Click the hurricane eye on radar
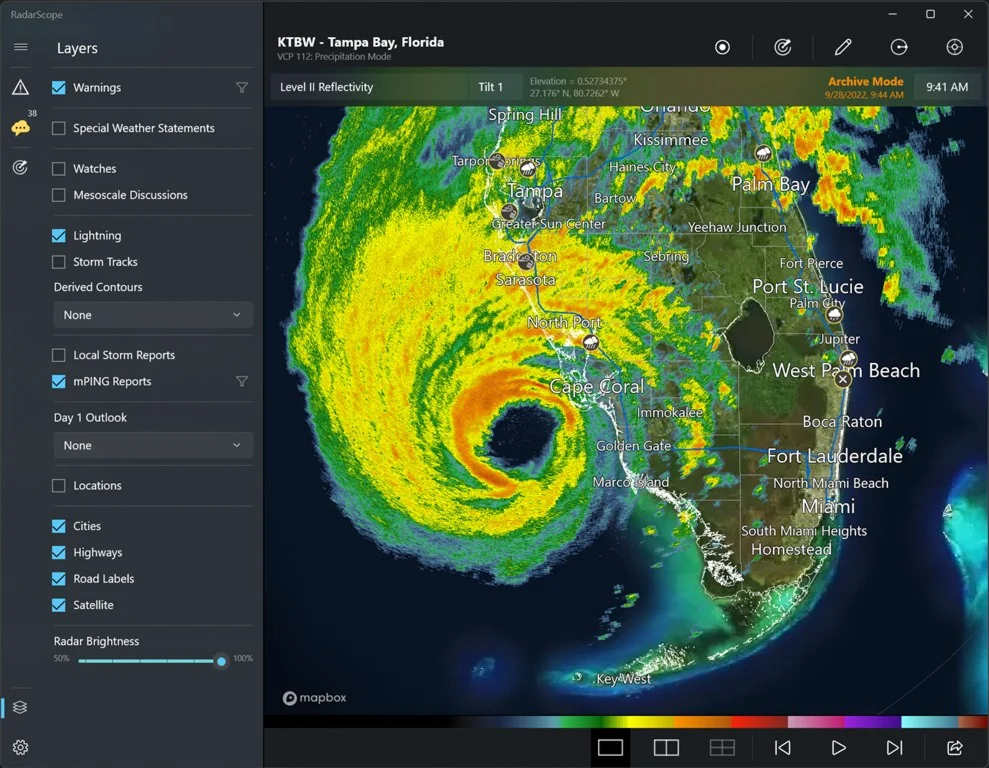The height and width of the screenshot is (768, 989). tap(523, 438)
